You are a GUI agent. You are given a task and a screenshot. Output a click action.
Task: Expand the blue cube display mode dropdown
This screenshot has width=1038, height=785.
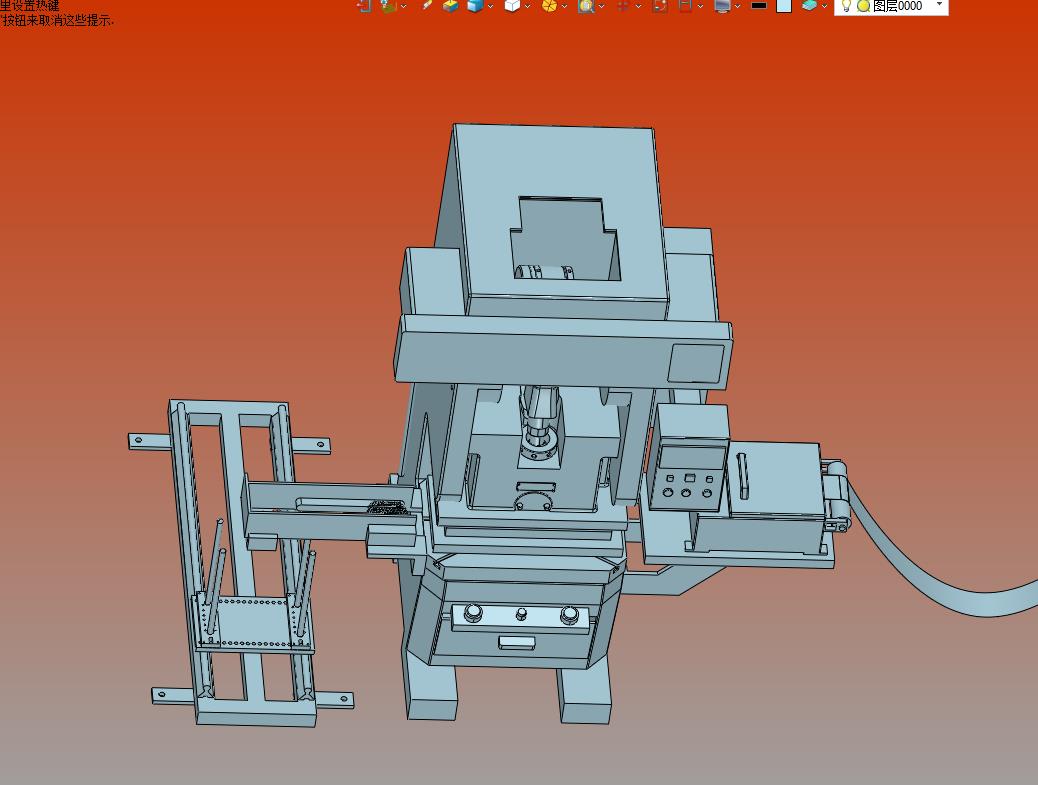[x=491, y=6]
